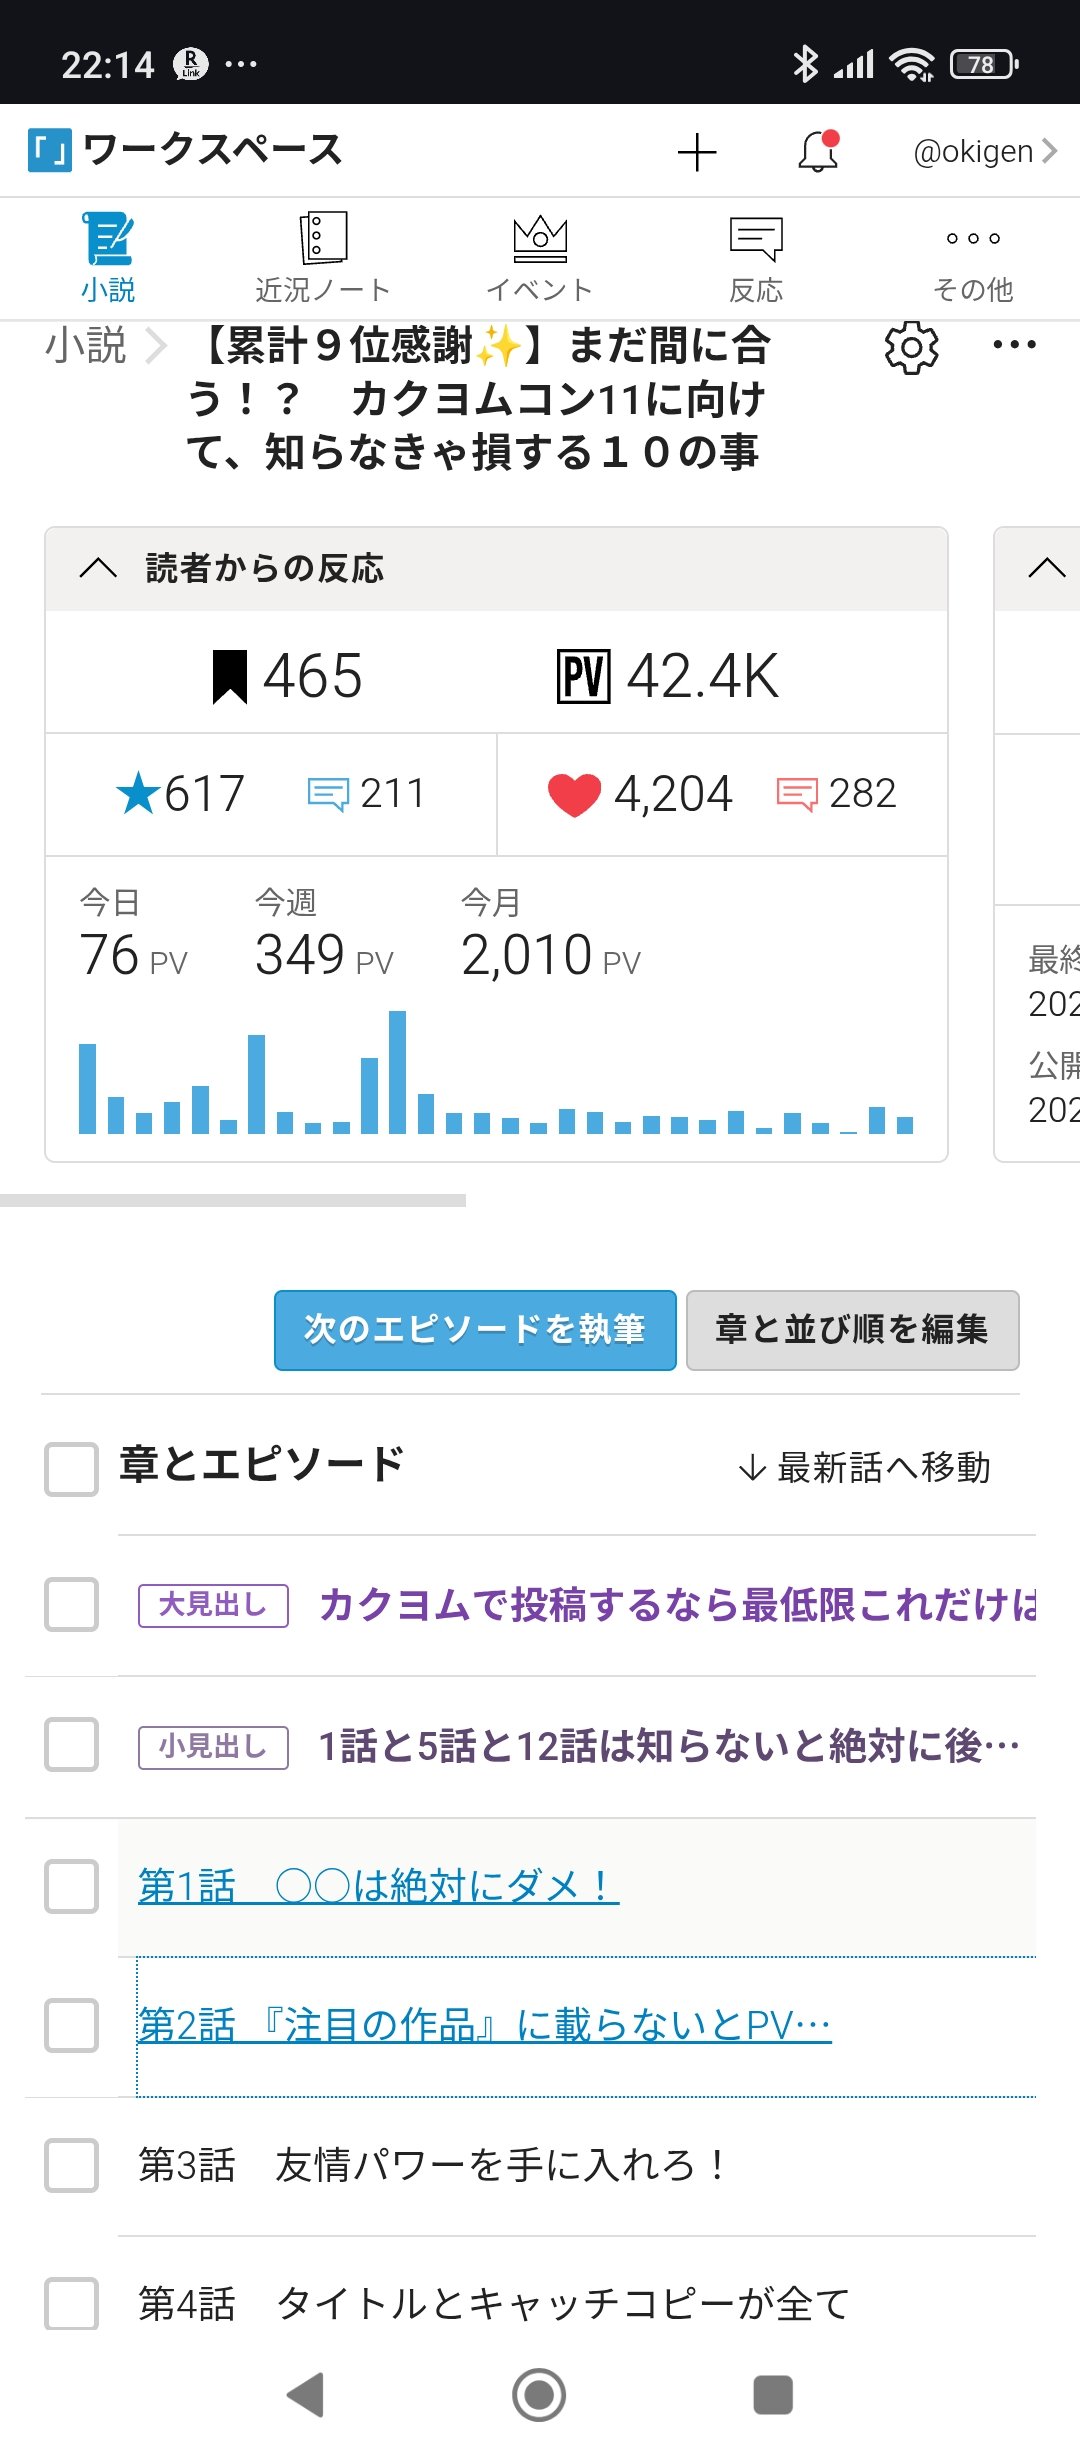Image resolution: width=1080 pixels, height=2460 pixels.
Task: Open novel settings gear icon
Action: point(911,348)
